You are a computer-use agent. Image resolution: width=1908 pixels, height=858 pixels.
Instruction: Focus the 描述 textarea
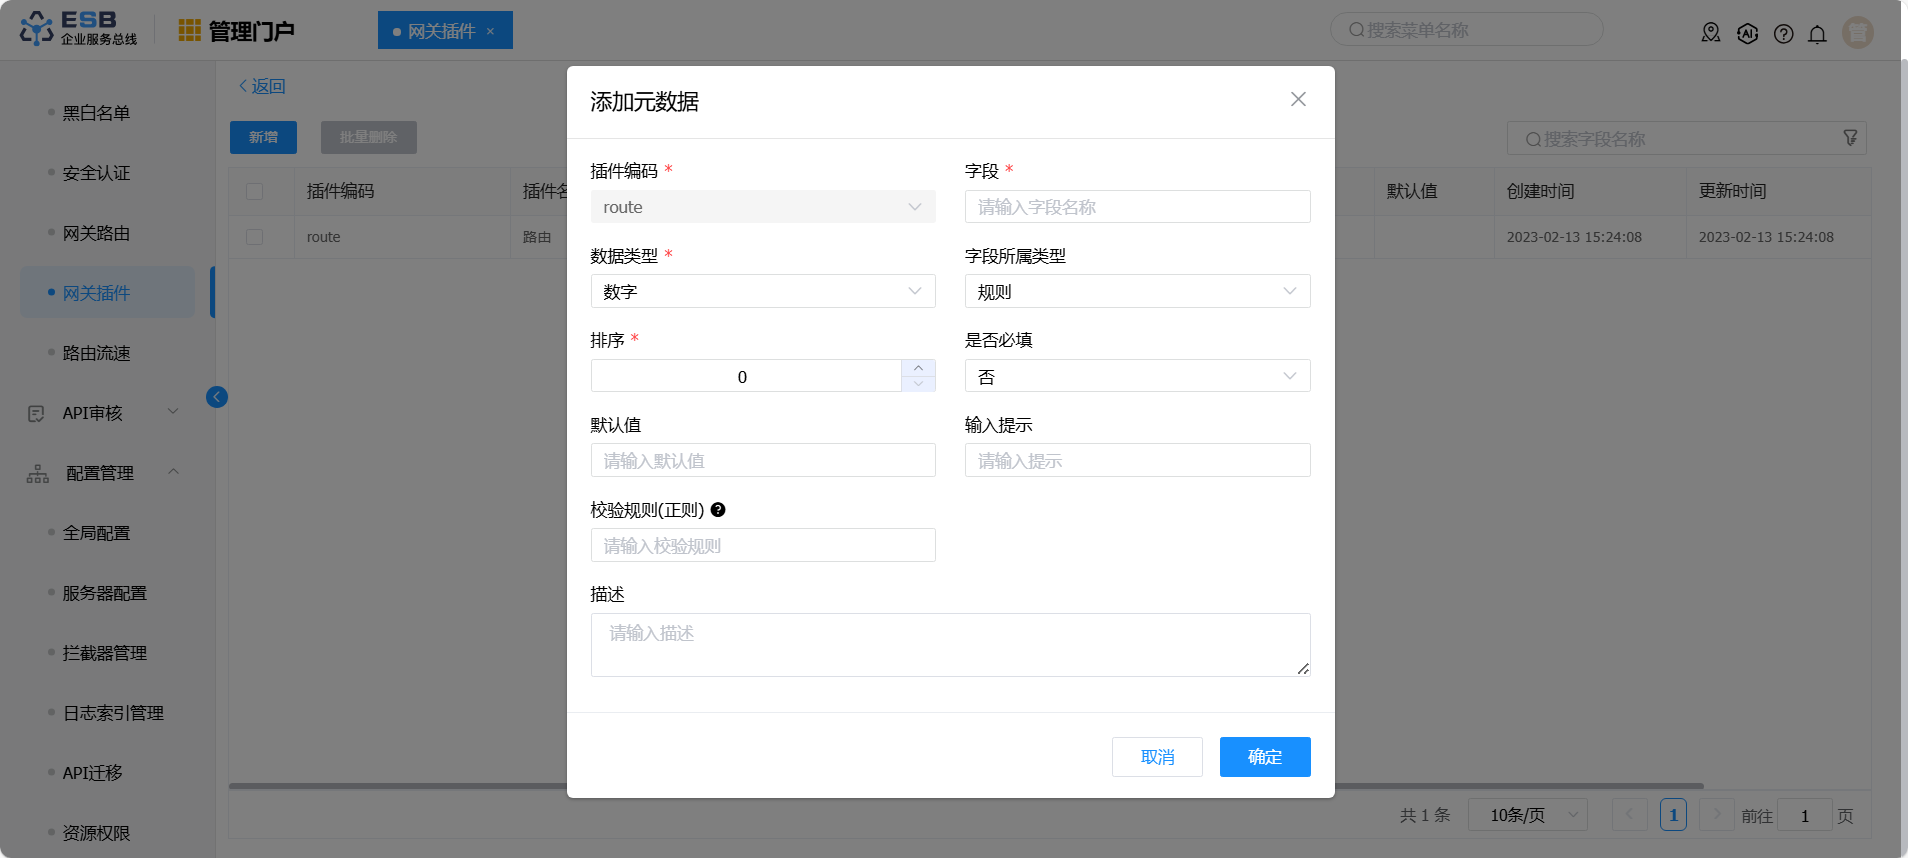951,645
